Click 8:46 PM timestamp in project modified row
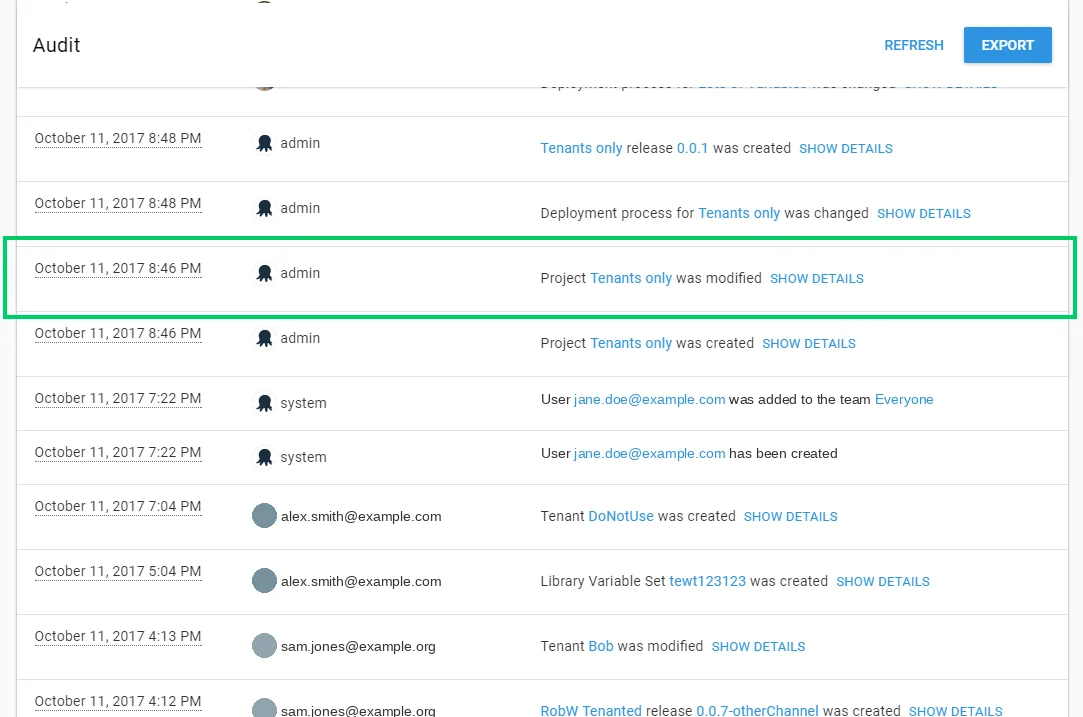Screen dimensions: 1083x717 [118, 268]
